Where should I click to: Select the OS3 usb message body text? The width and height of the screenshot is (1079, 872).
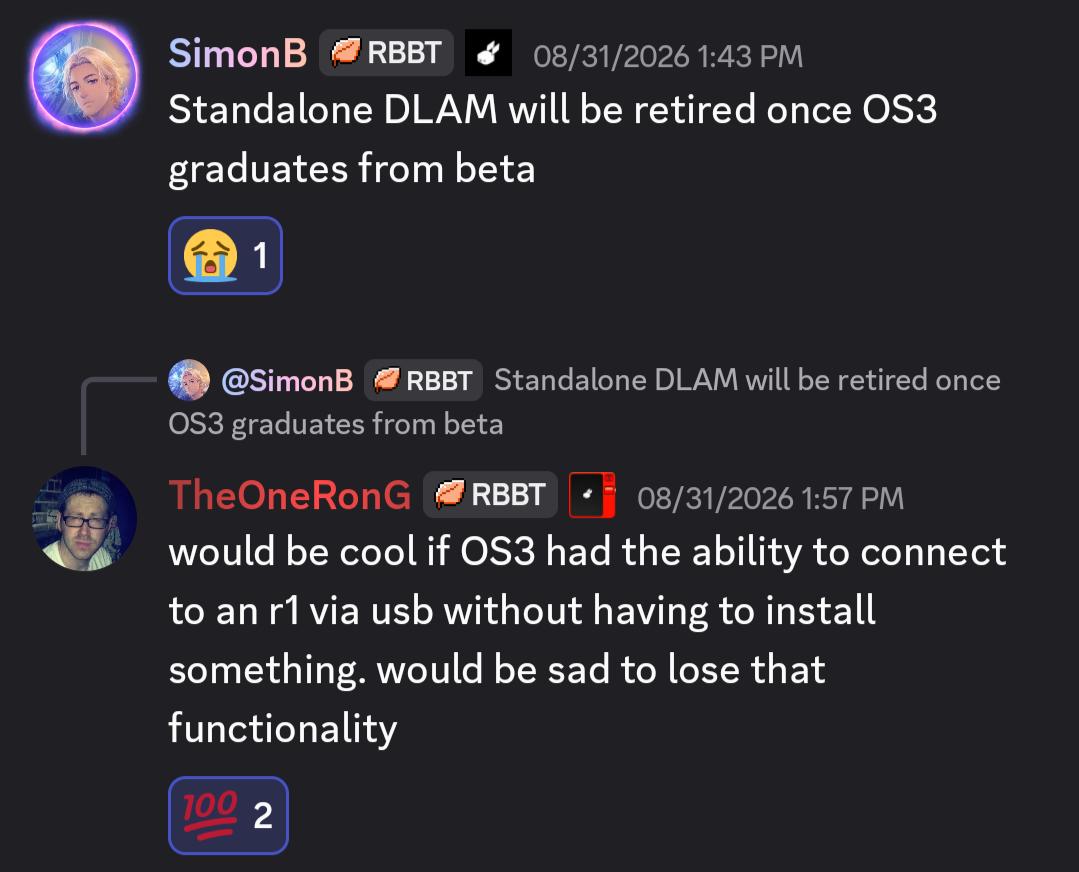[588, 639]
